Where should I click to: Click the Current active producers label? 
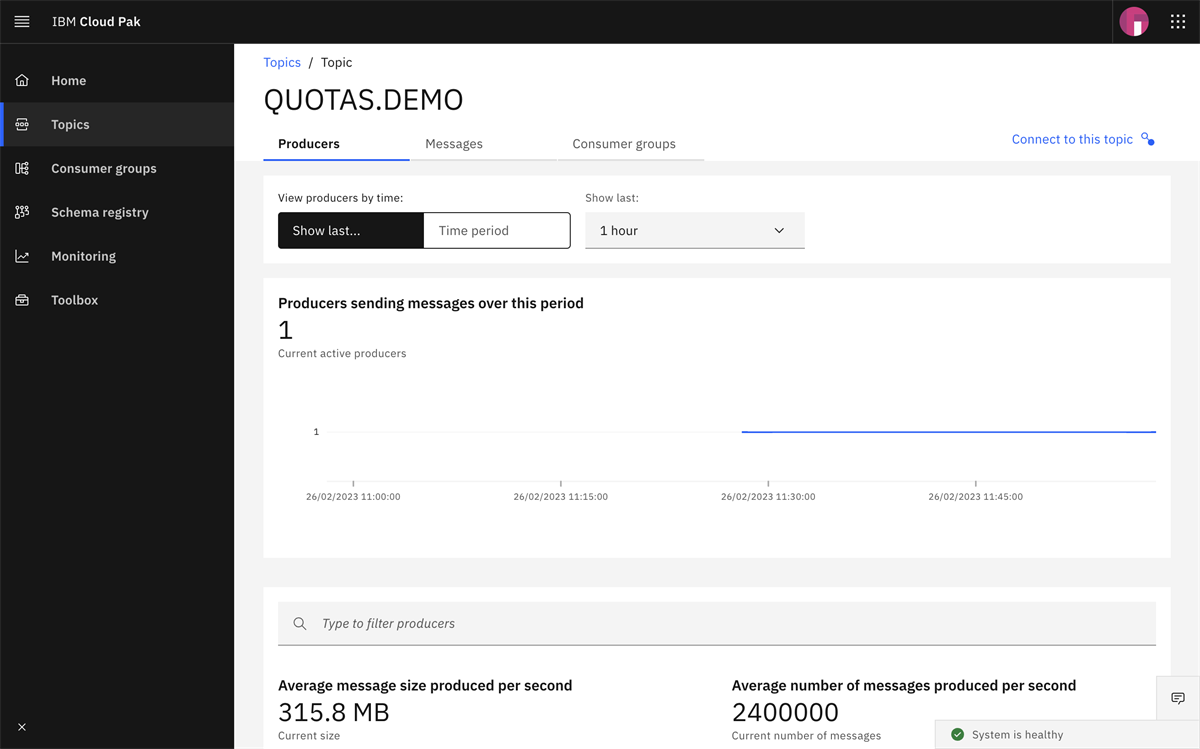[x=342, y=353]
